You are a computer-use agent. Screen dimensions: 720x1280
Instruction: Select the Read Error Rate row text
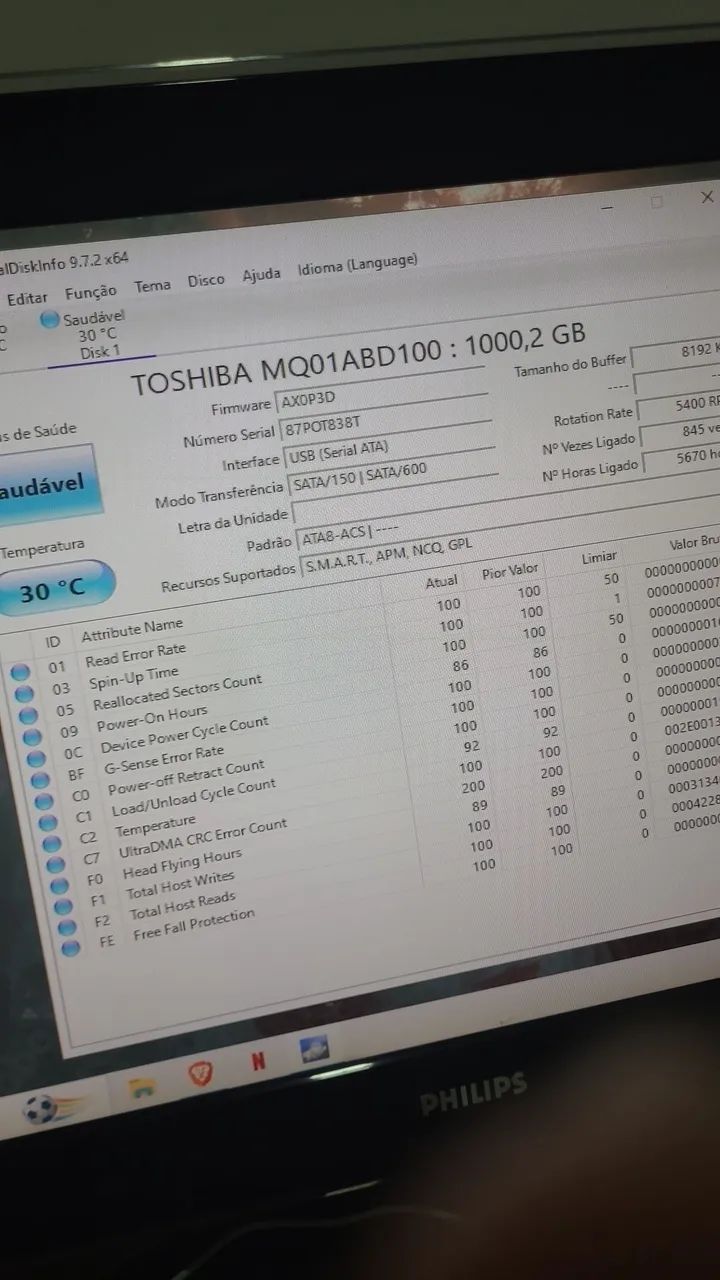(136, 655)
